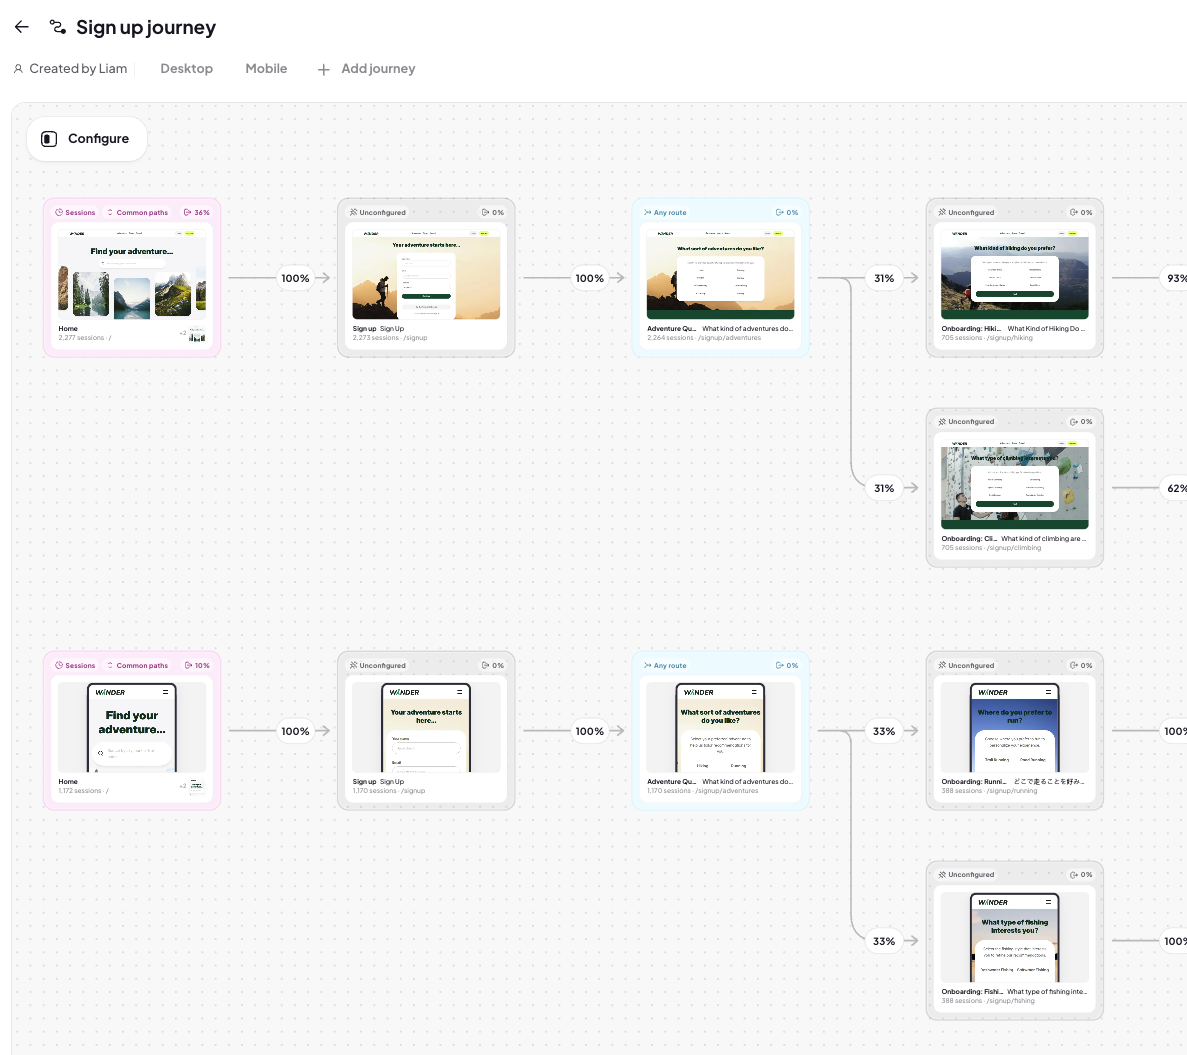This screenshot has height=1055, width=1187.
Task: Click 100% conversion pill after desktop Sign up card
Action: [590, 279]
